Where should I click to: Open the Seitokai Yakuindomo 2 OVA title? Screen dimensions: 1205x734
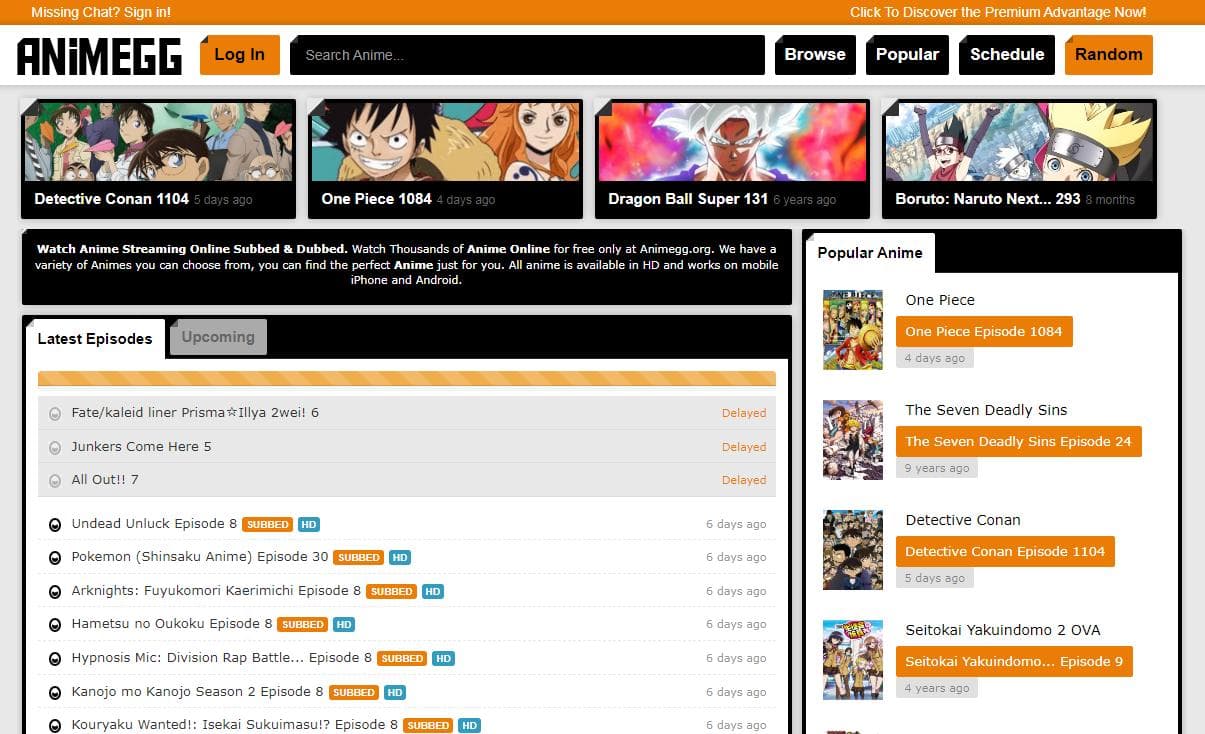coord(1003,630)
